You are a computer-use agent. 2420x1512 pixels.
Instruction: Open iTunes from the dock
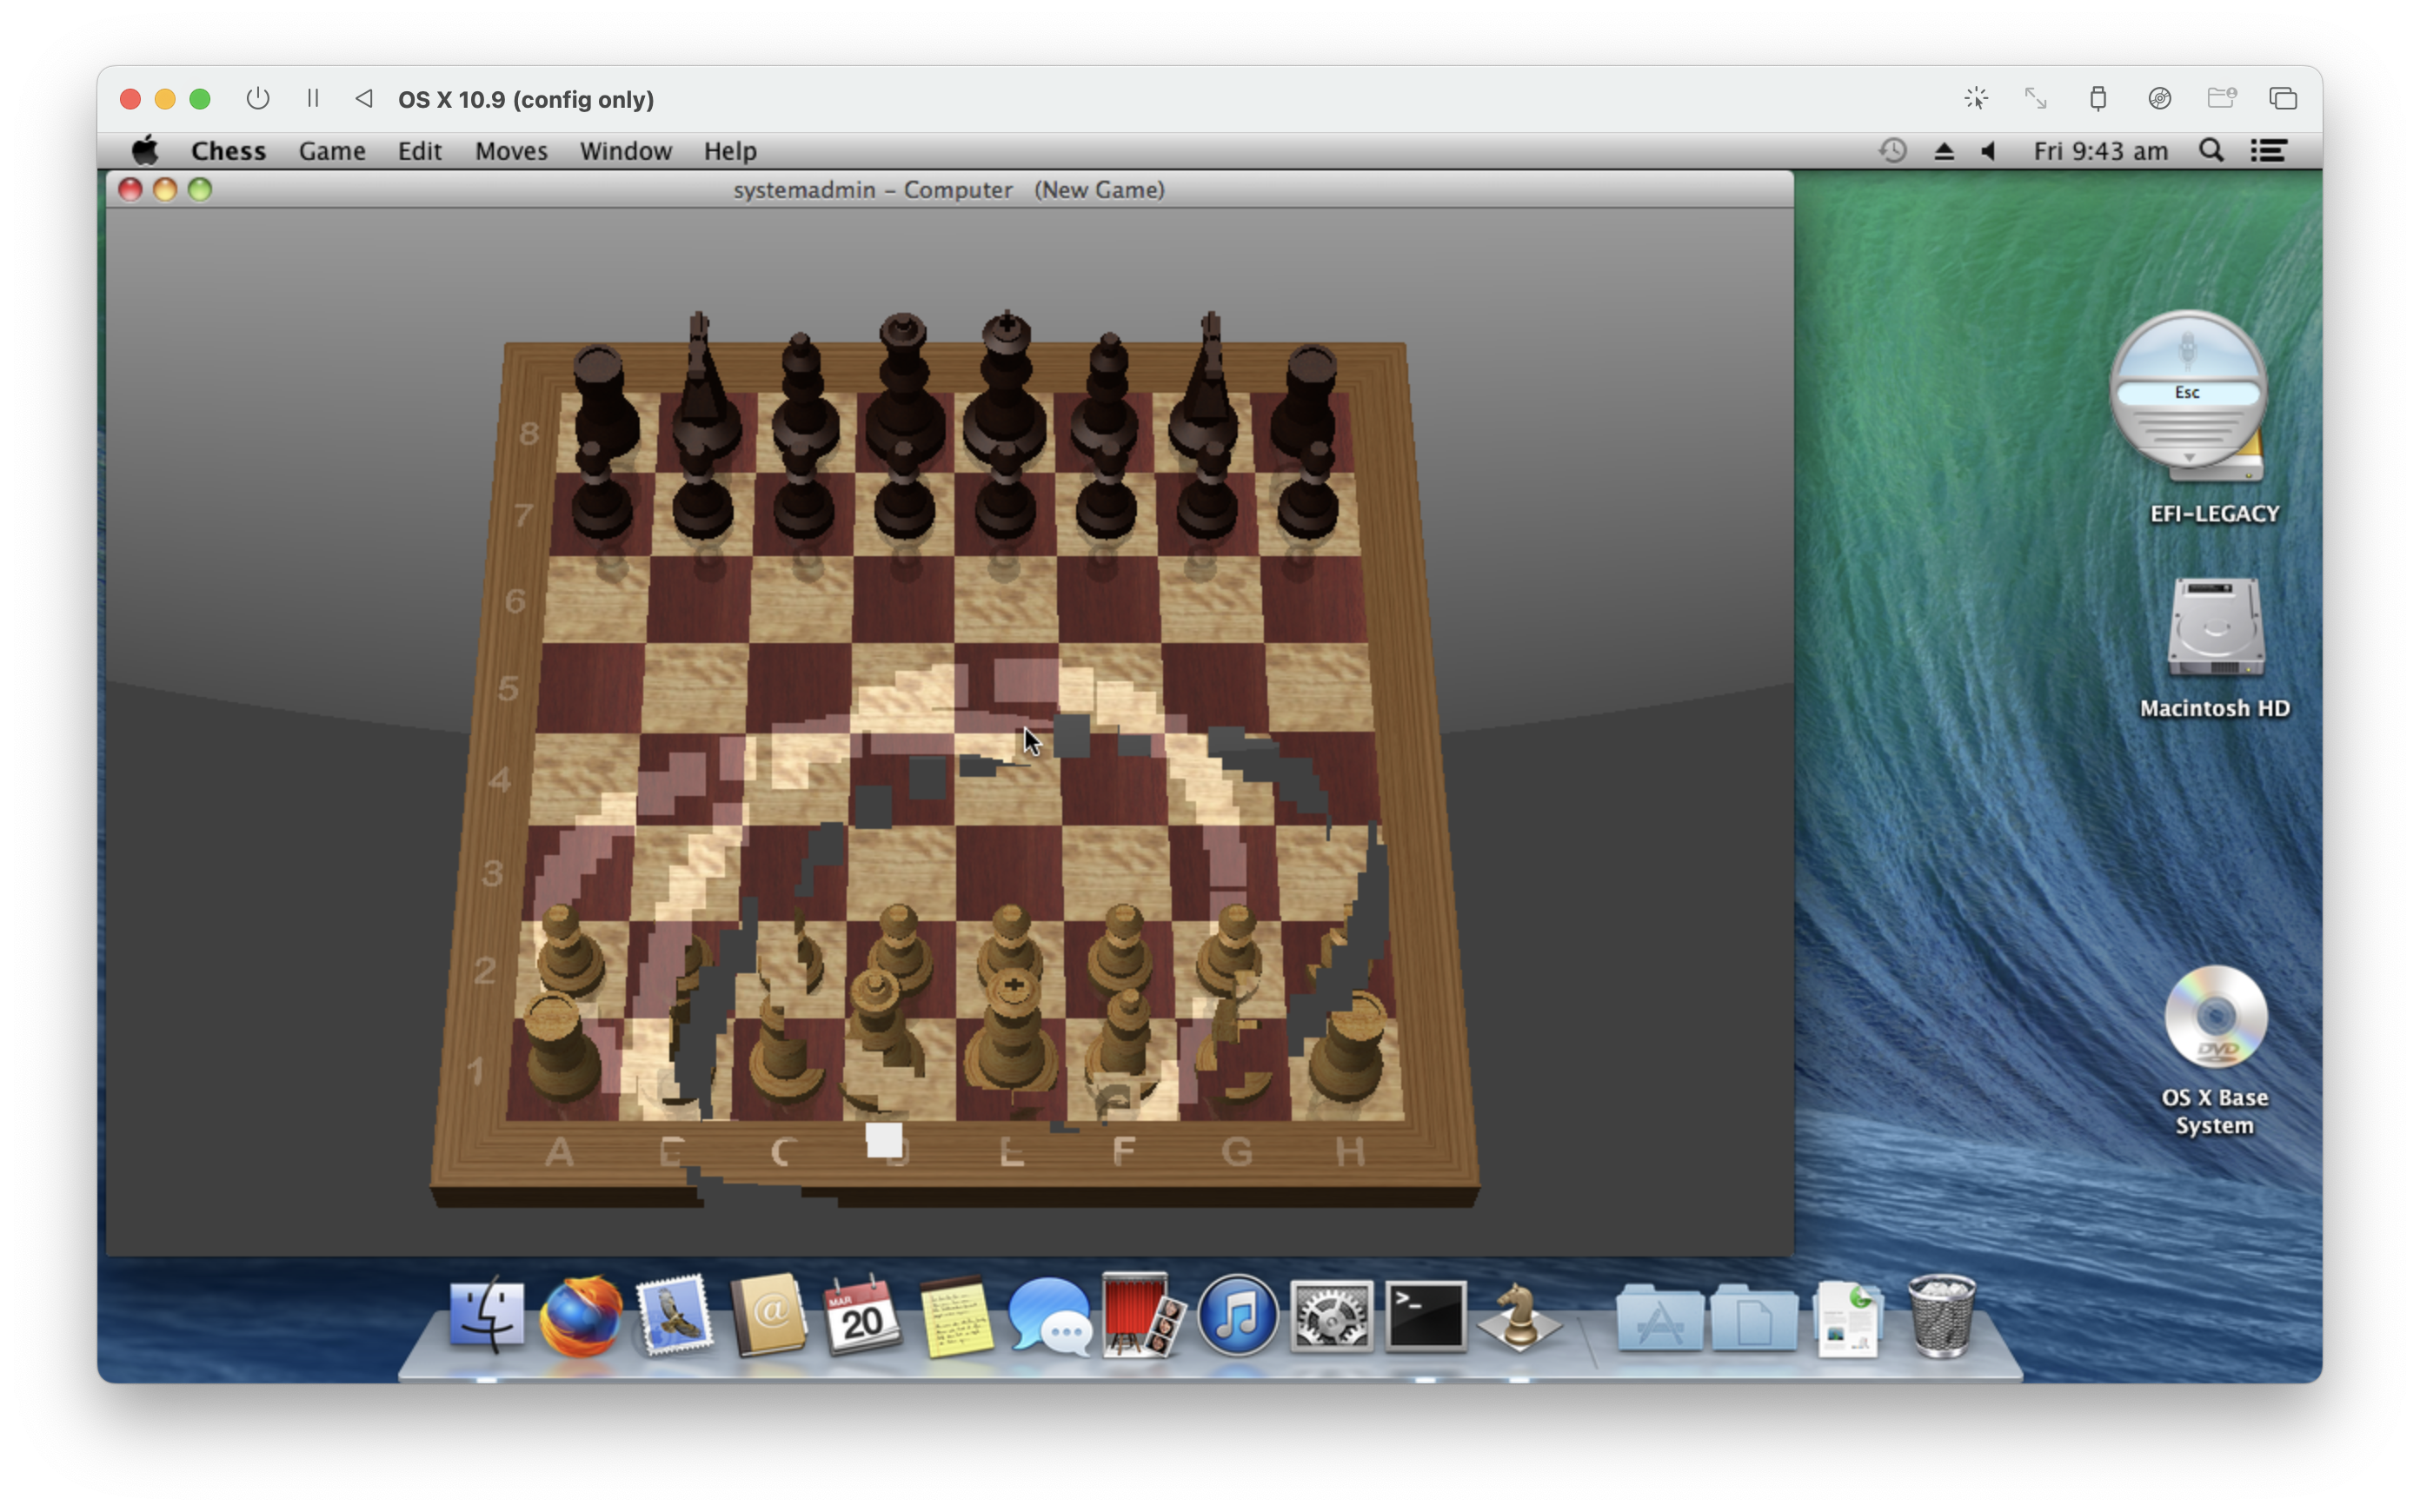click(x=1237, y=1317)
